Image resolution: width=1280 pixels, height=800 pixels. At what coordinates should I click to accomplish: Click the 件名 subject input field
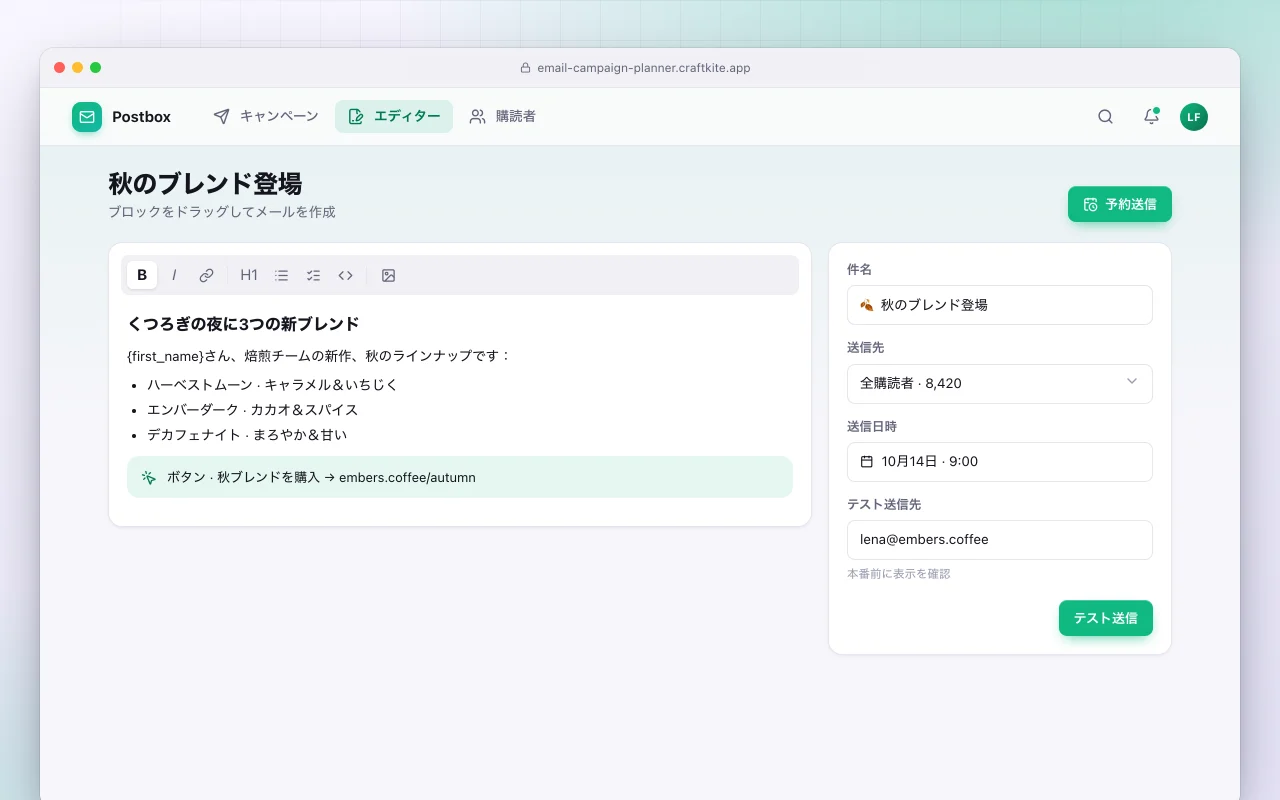point(1000,305)
